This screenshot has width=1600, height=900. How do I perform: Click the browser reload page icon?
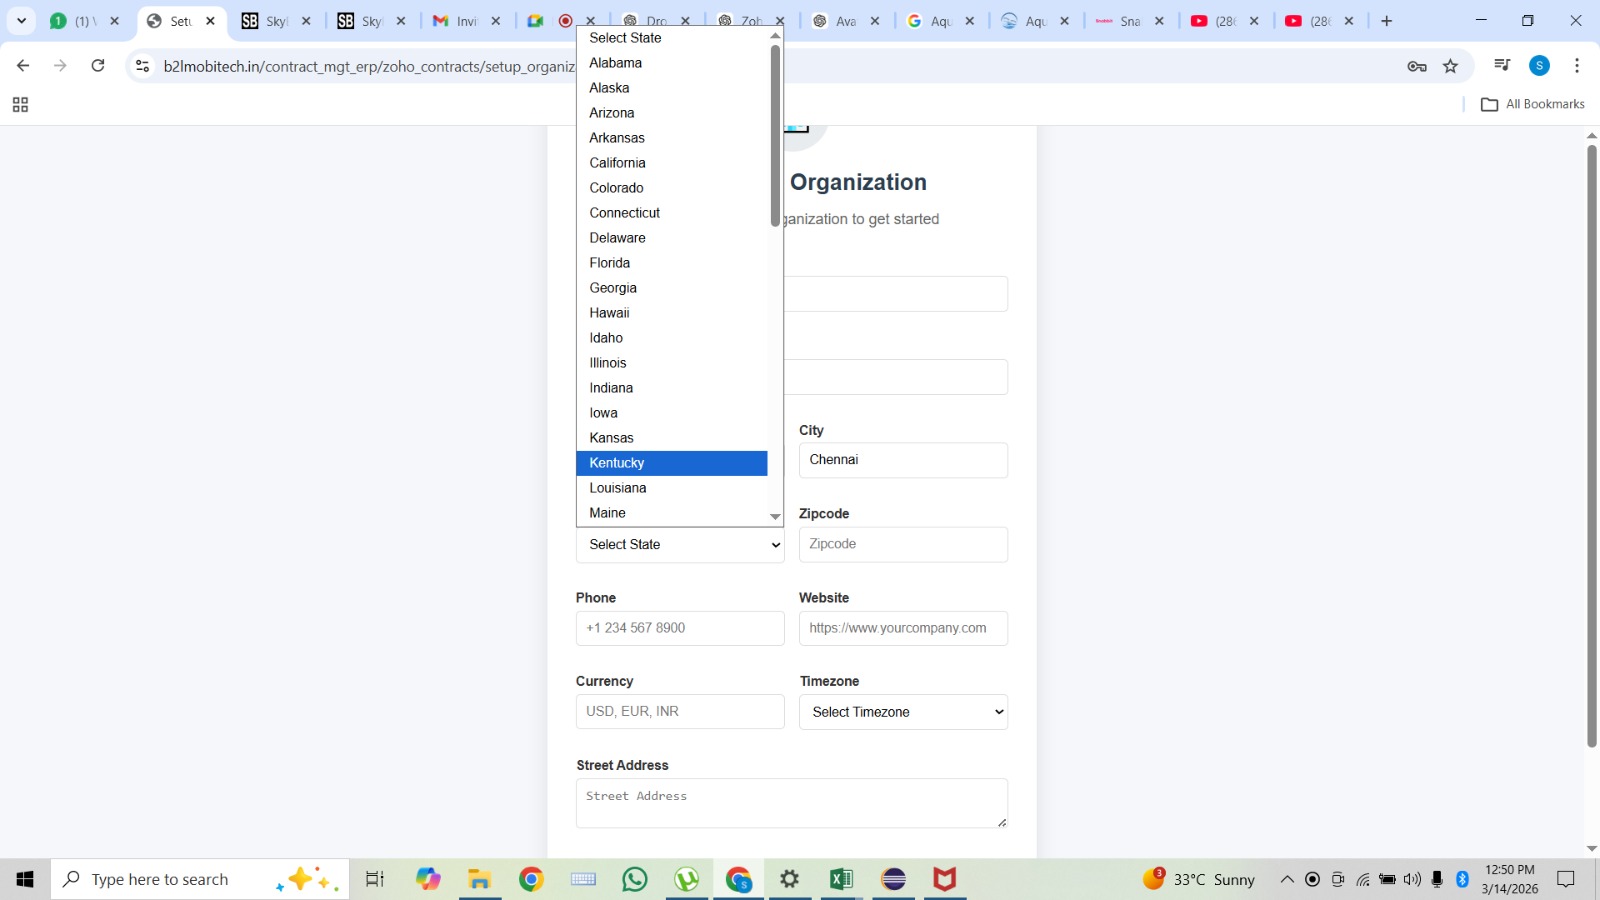pyautogui.click(x=98, y=66)
